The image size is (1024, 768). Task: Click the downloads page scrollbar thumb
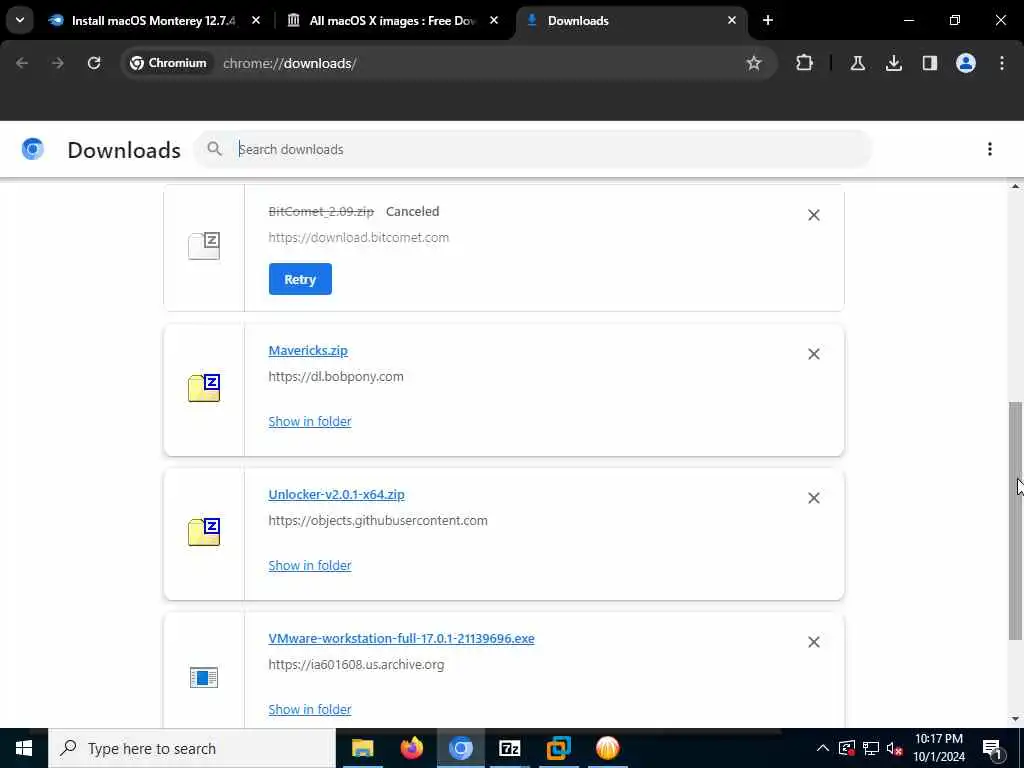(1015, 520)
